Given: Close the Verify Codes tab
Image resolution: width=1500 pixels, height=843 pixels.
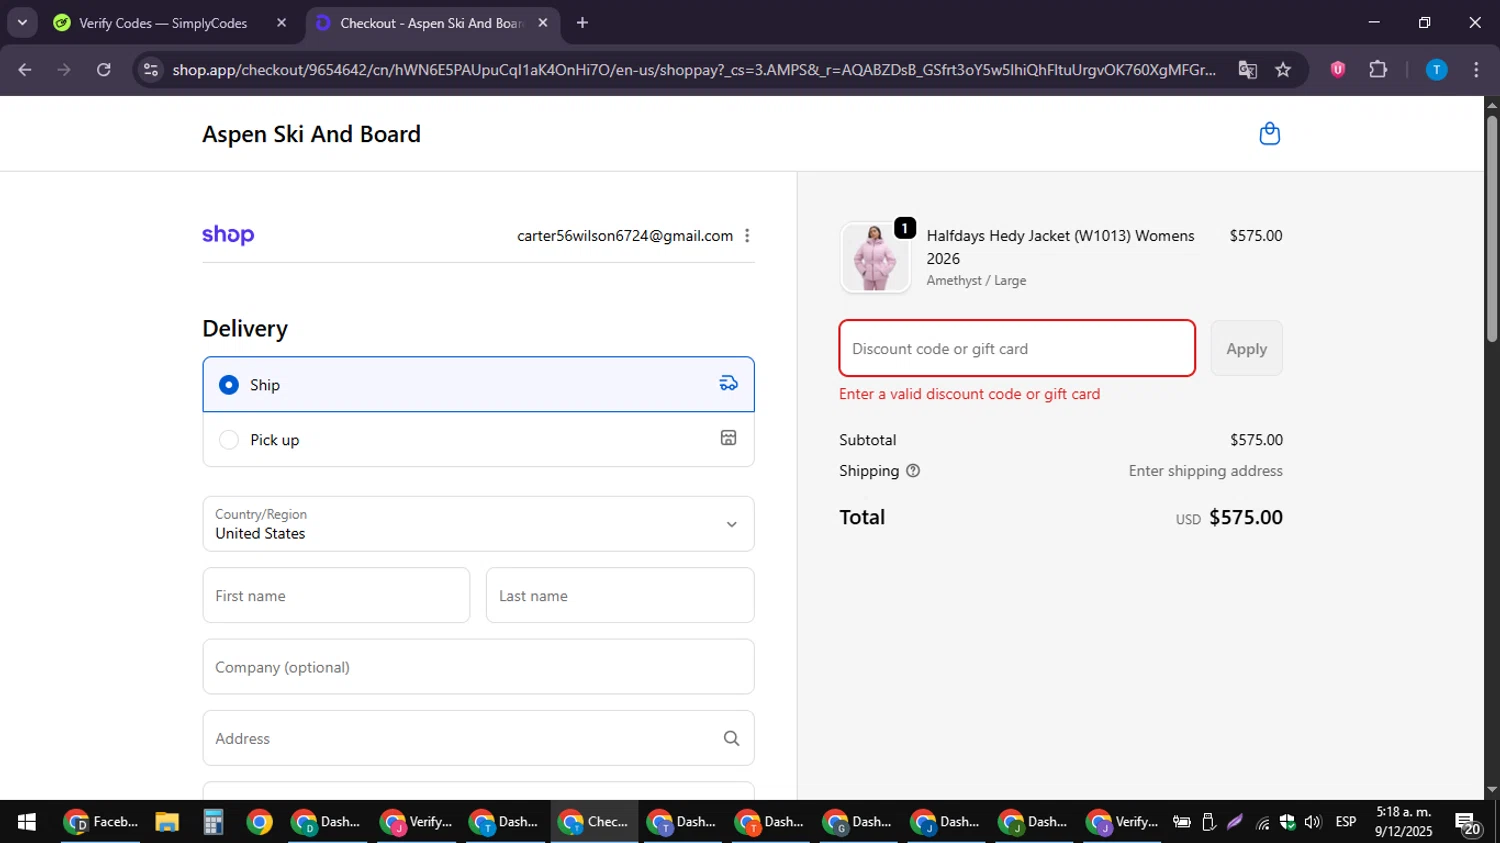Looking at the screenshot, I should pyautogui.click(x=281, y=22).
